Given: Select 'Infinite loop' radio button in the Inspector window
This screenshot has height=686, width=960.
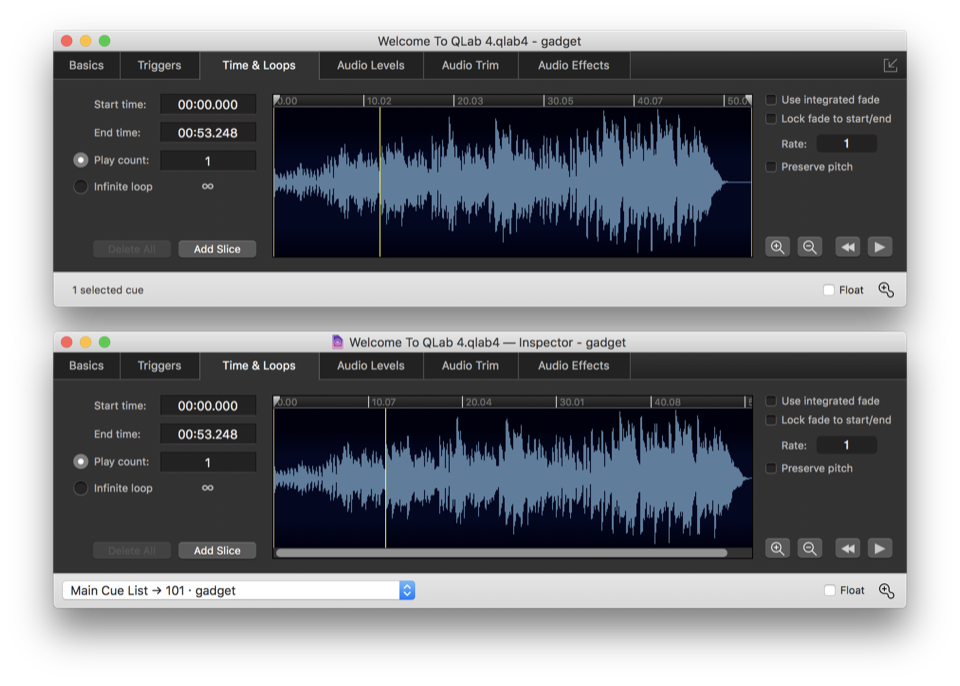Looking at the screenshot, I should pyautogui.click(x=81, y=488).
